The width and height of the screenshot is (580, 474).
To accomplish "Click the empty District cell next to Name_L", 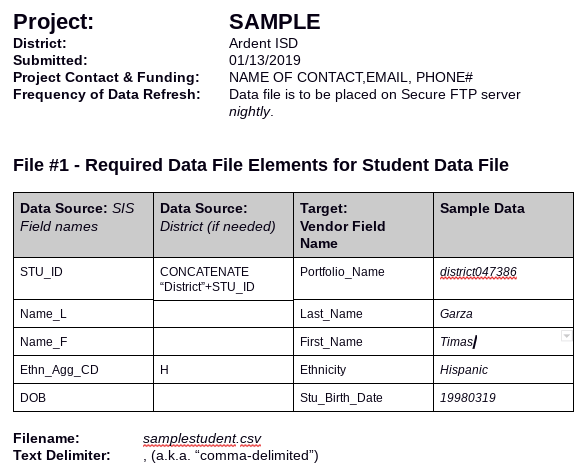I will 223,314.
